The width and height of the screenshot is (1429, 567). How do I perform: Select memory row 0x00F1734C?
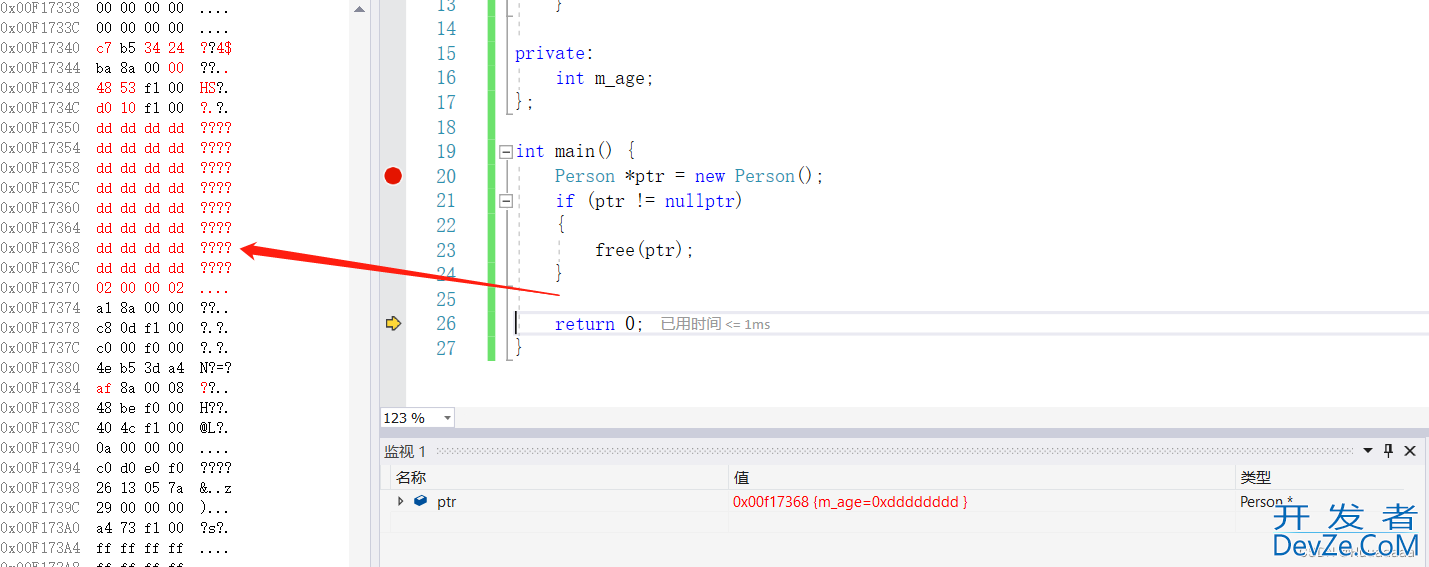coord(114,108)
